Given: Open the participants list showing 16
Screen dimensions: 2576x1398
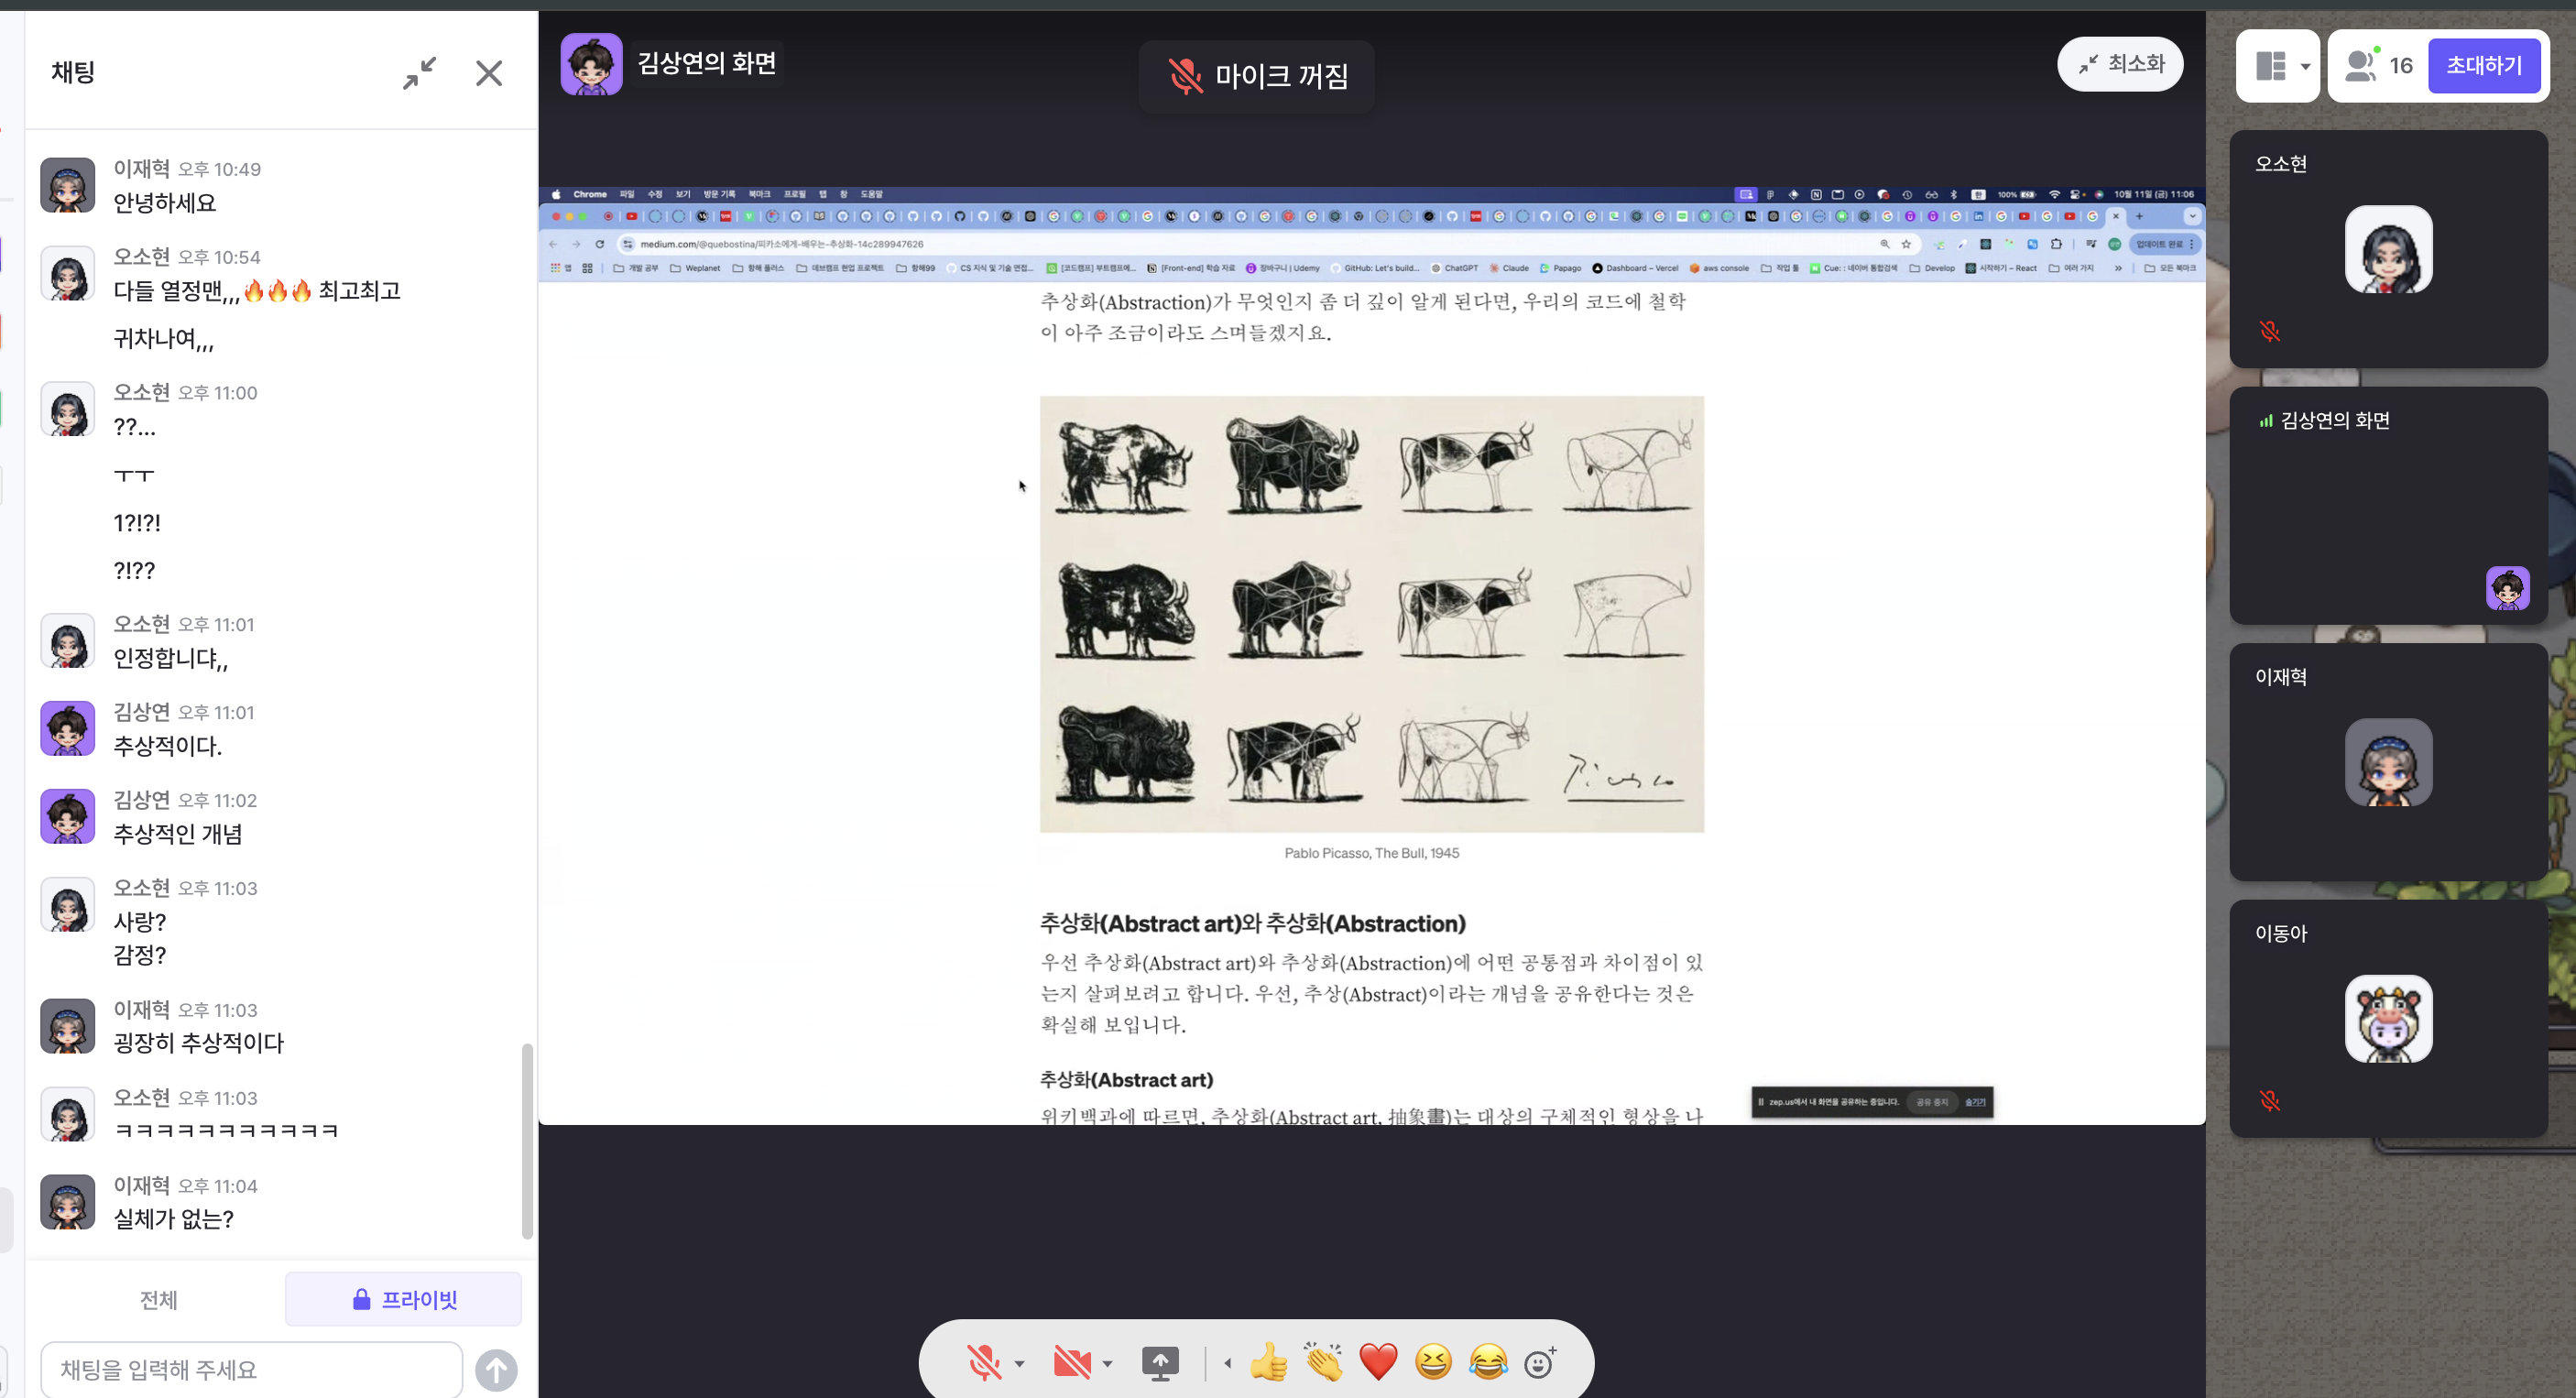Looking at the screenshot, I should 2378,65.
